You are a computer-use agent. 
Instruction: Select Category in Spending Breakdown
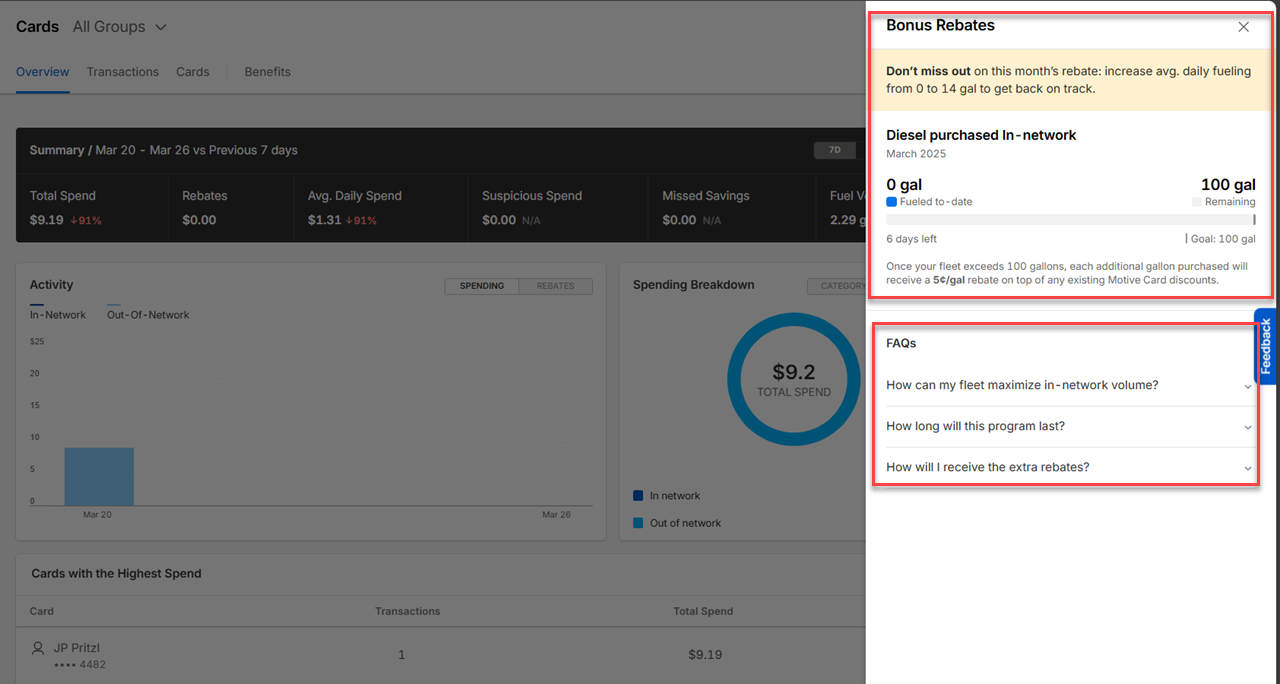point(837,286)
